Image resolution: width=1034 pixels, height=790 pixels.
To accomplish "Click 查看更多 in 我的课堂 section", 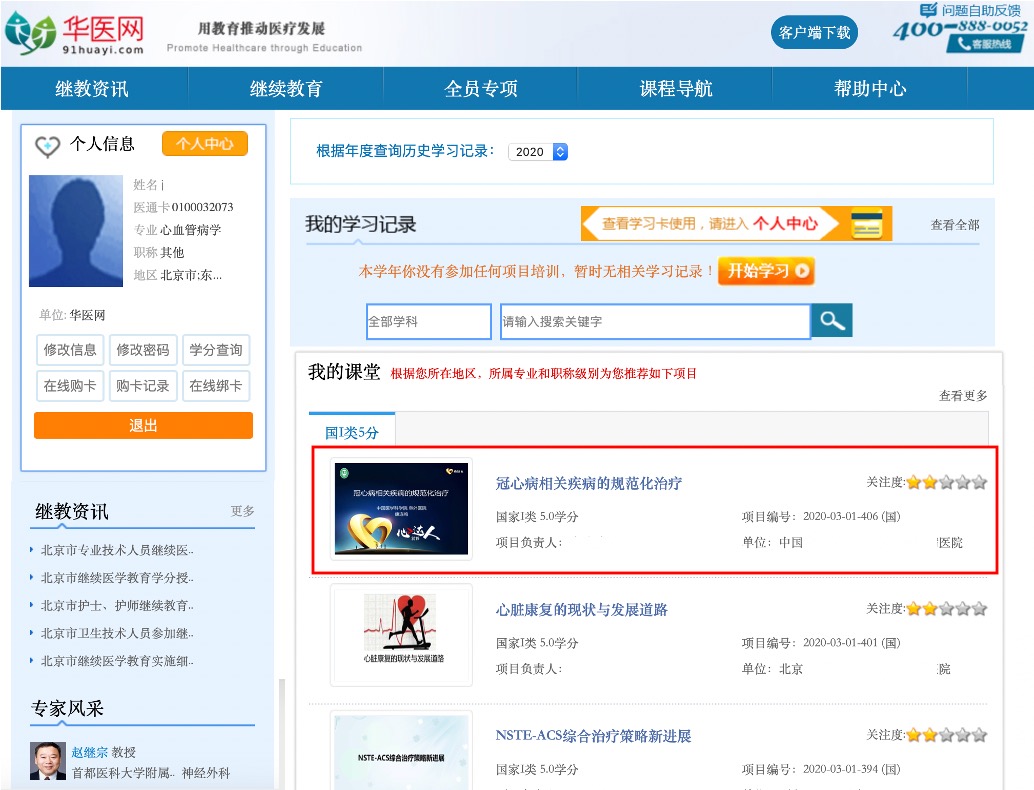I will (962, 396).
